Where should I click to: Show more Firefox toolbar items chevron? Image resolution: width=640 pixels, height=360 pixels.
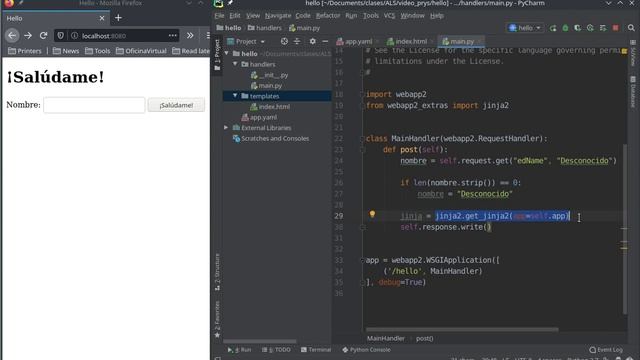pos(190,36)
